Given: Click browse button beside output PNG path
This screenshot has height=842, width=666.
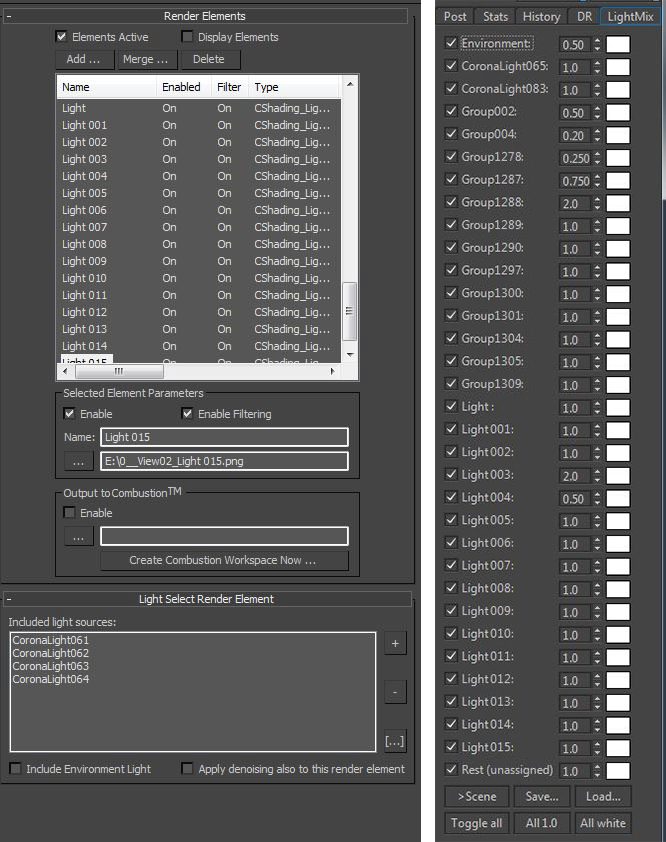Looking at the screenshot, I should point(78,461).
